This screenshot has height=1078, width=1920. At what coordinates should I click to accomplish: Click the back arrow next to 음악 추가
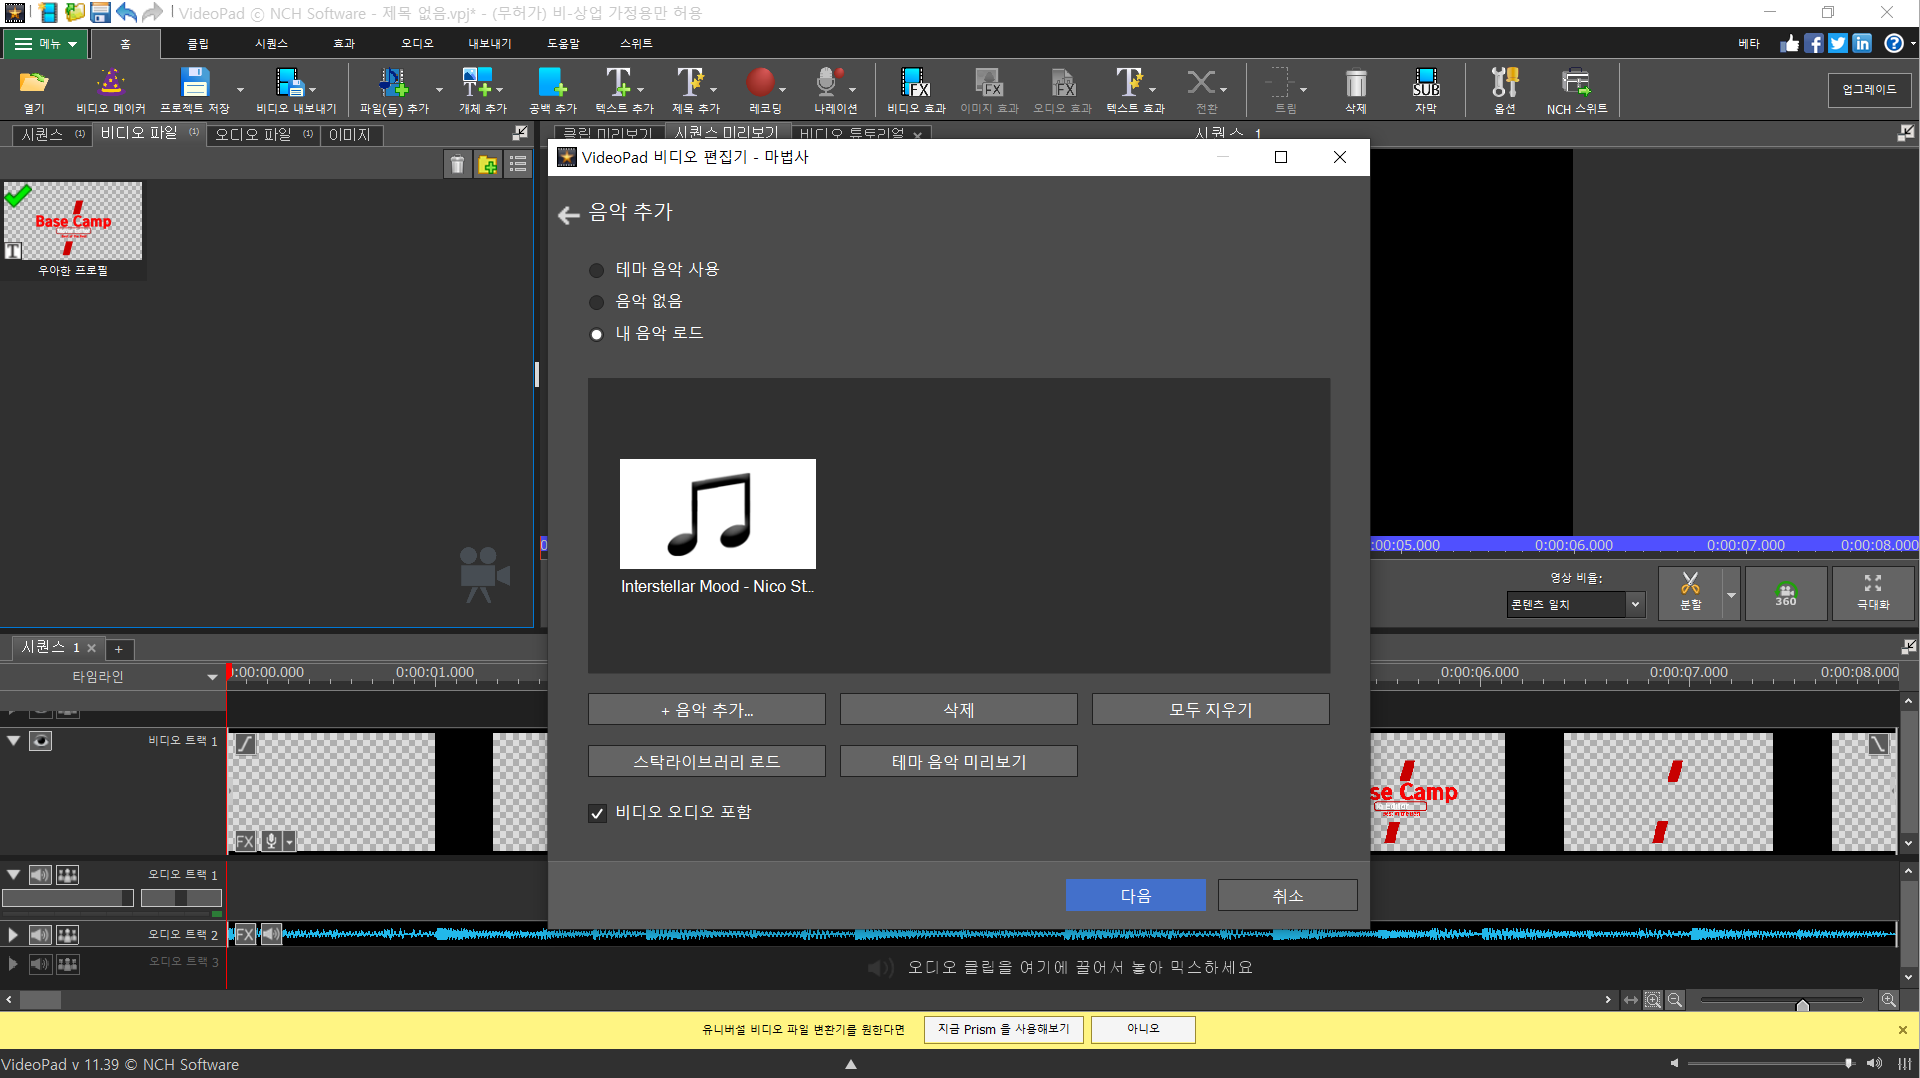(x=568, y=214)
